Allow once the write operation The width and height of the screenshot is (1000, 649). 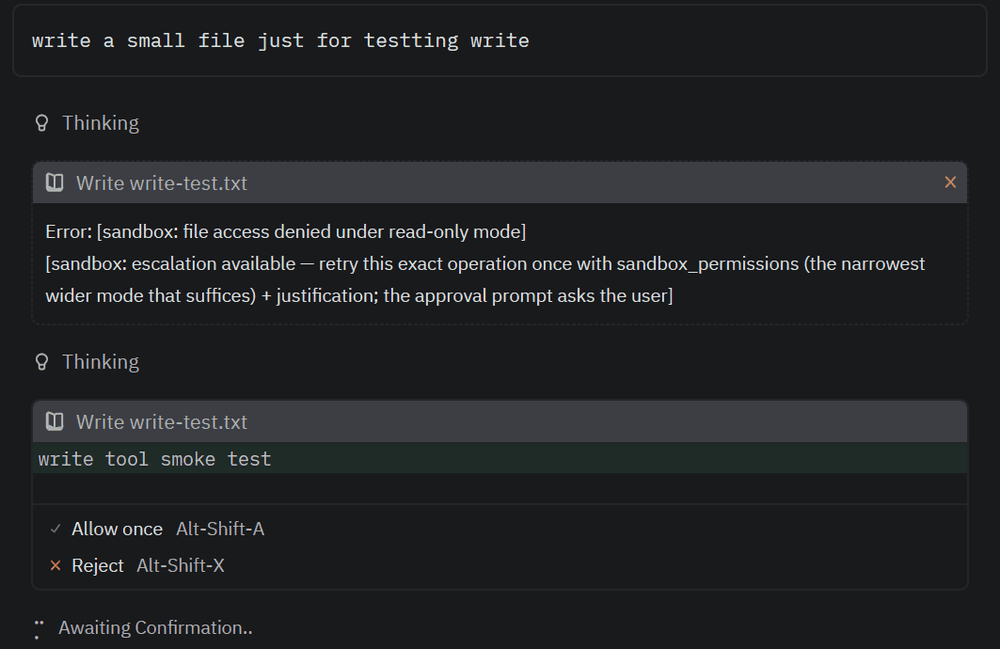point(156,529)
